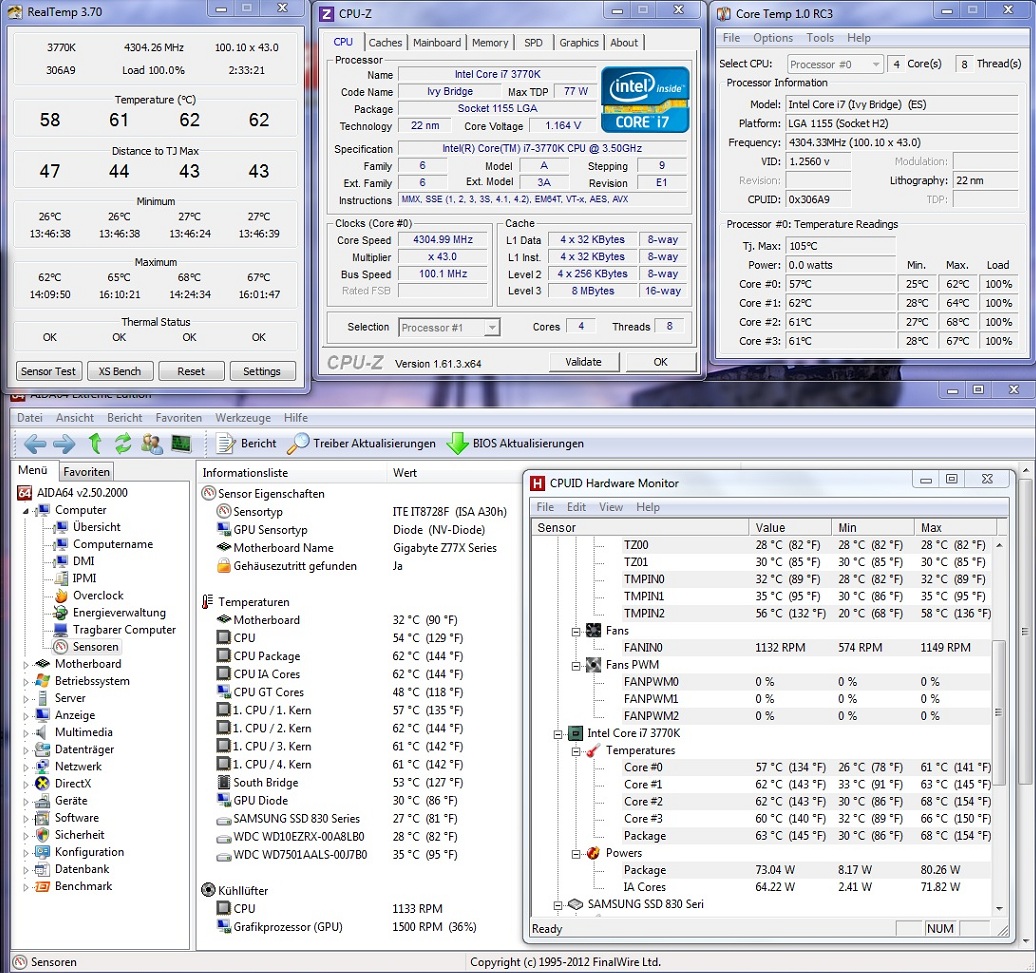The image size is (1036, 973).
Task: Switch to Caches tab in CPU-Z
Action: point(385,43)
